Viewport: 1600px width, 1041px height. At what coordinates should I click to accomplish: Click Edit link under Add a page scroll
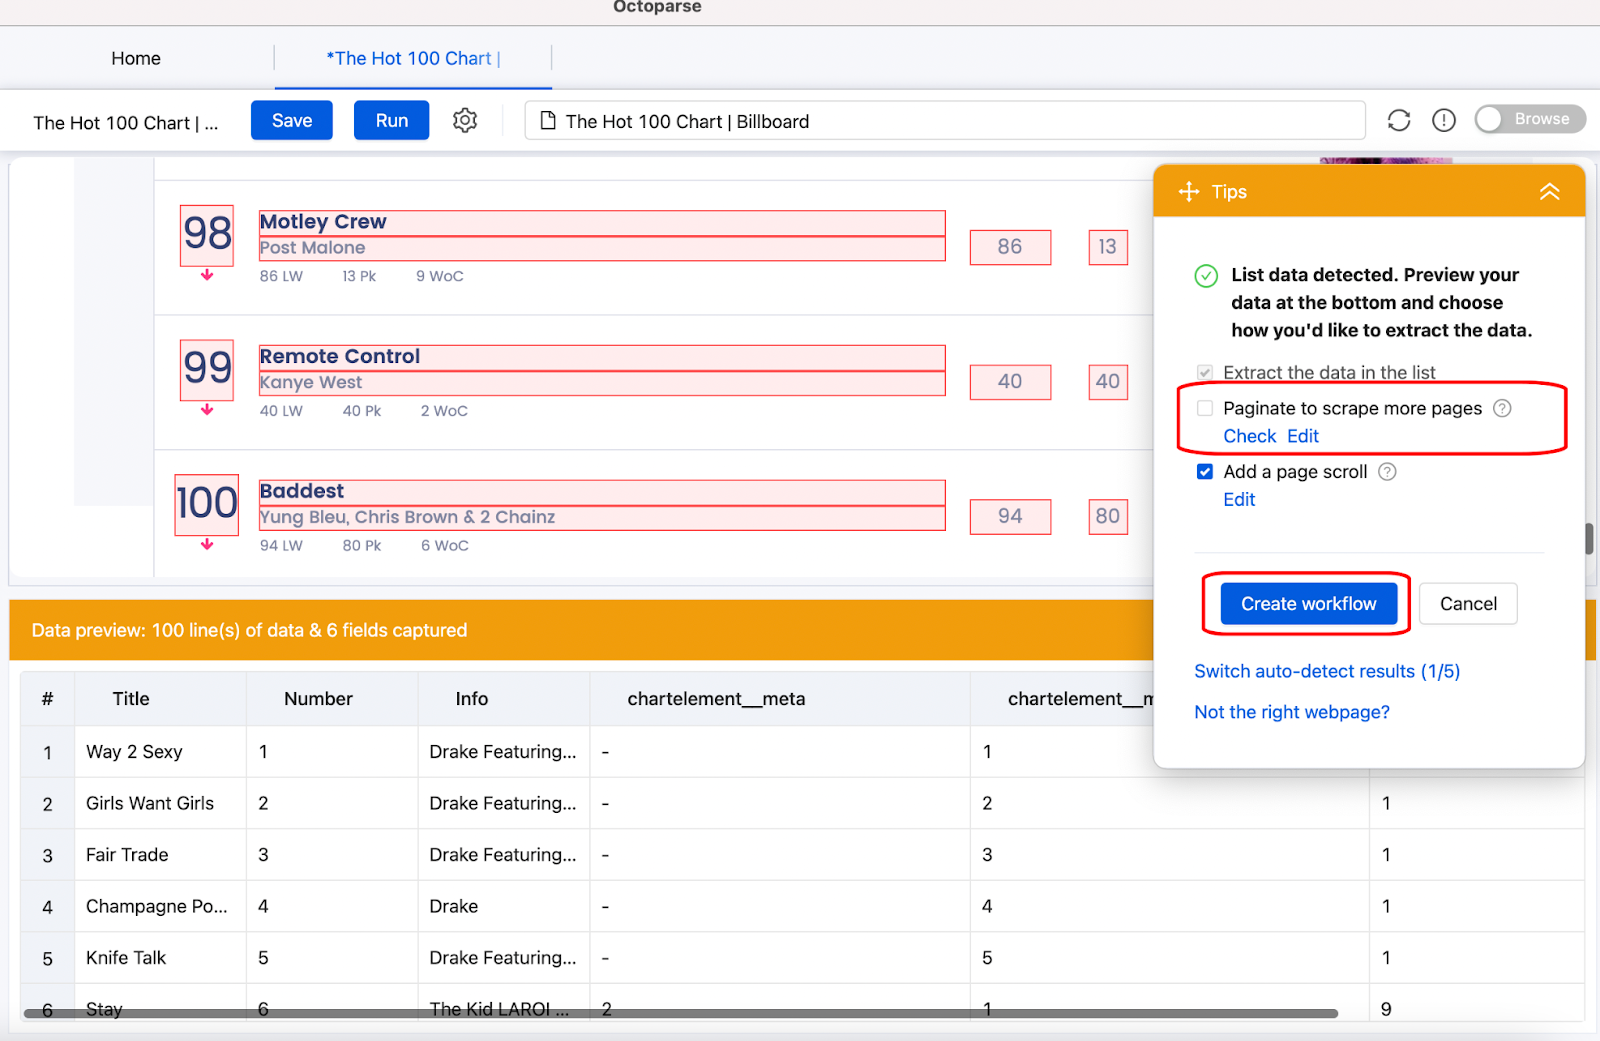[x=1239, y=500]
